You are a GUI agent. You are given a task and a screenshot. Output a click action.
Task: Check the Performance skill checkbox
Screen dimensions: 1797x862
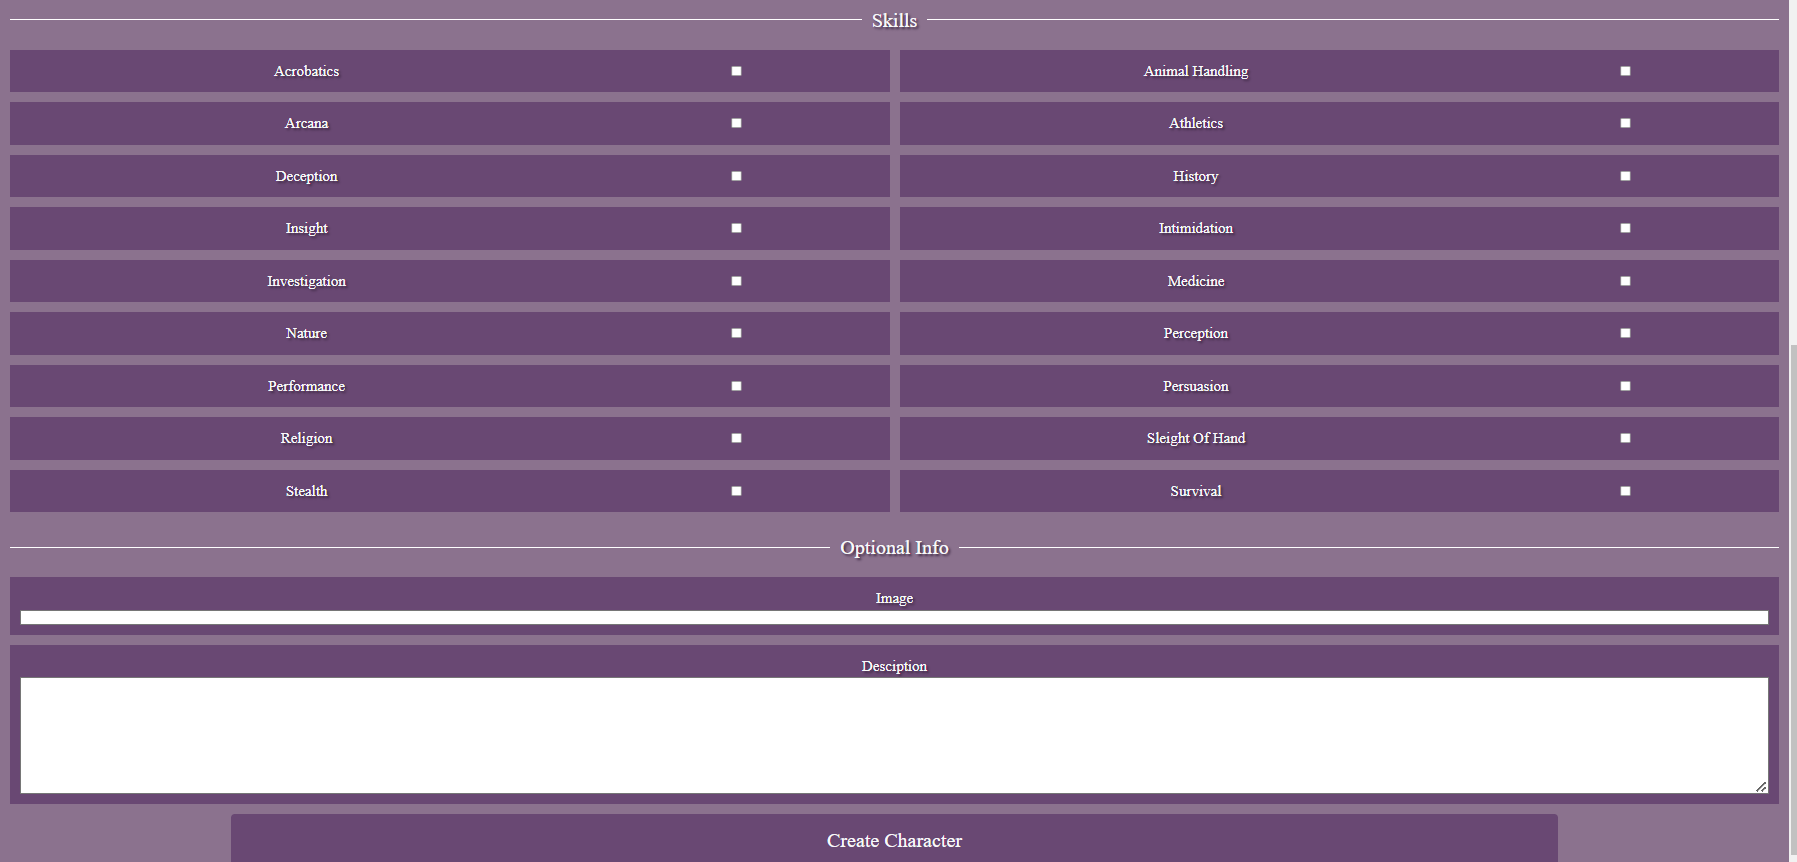point(736,386)
